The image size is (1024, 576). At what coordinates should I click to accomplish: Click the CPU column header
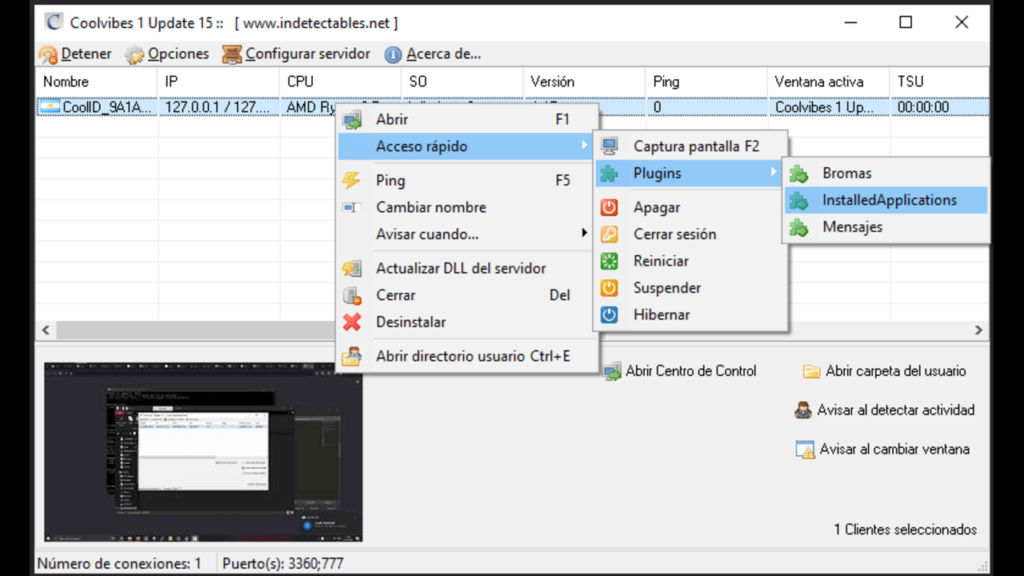click(340, 82)
